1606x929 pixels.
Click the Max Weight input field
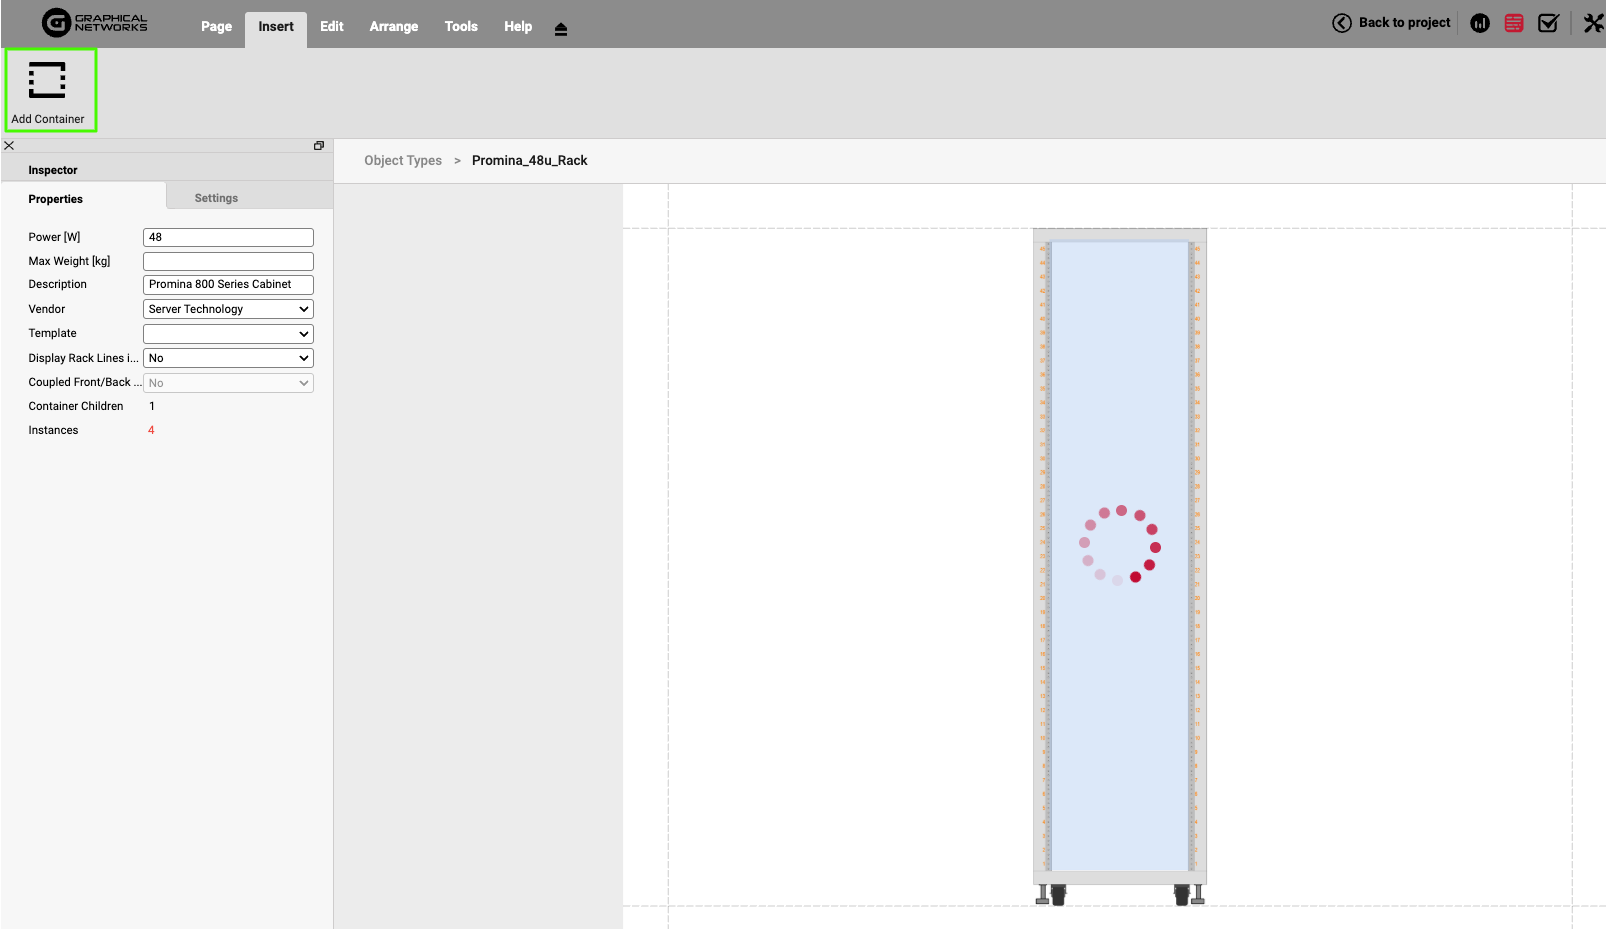(x=228, y=261)
